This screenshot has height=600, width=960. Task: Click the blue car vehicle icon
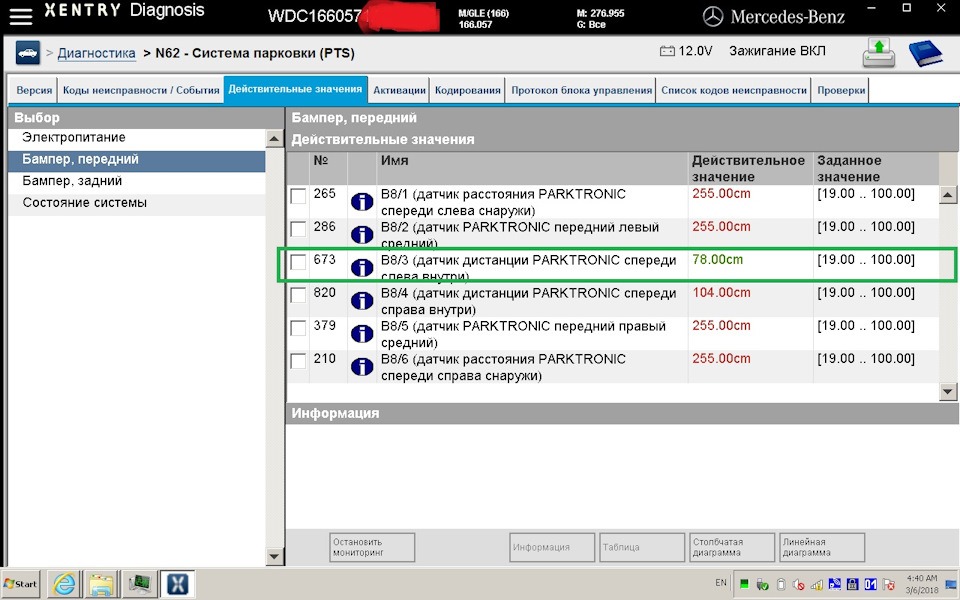[28, 53]
